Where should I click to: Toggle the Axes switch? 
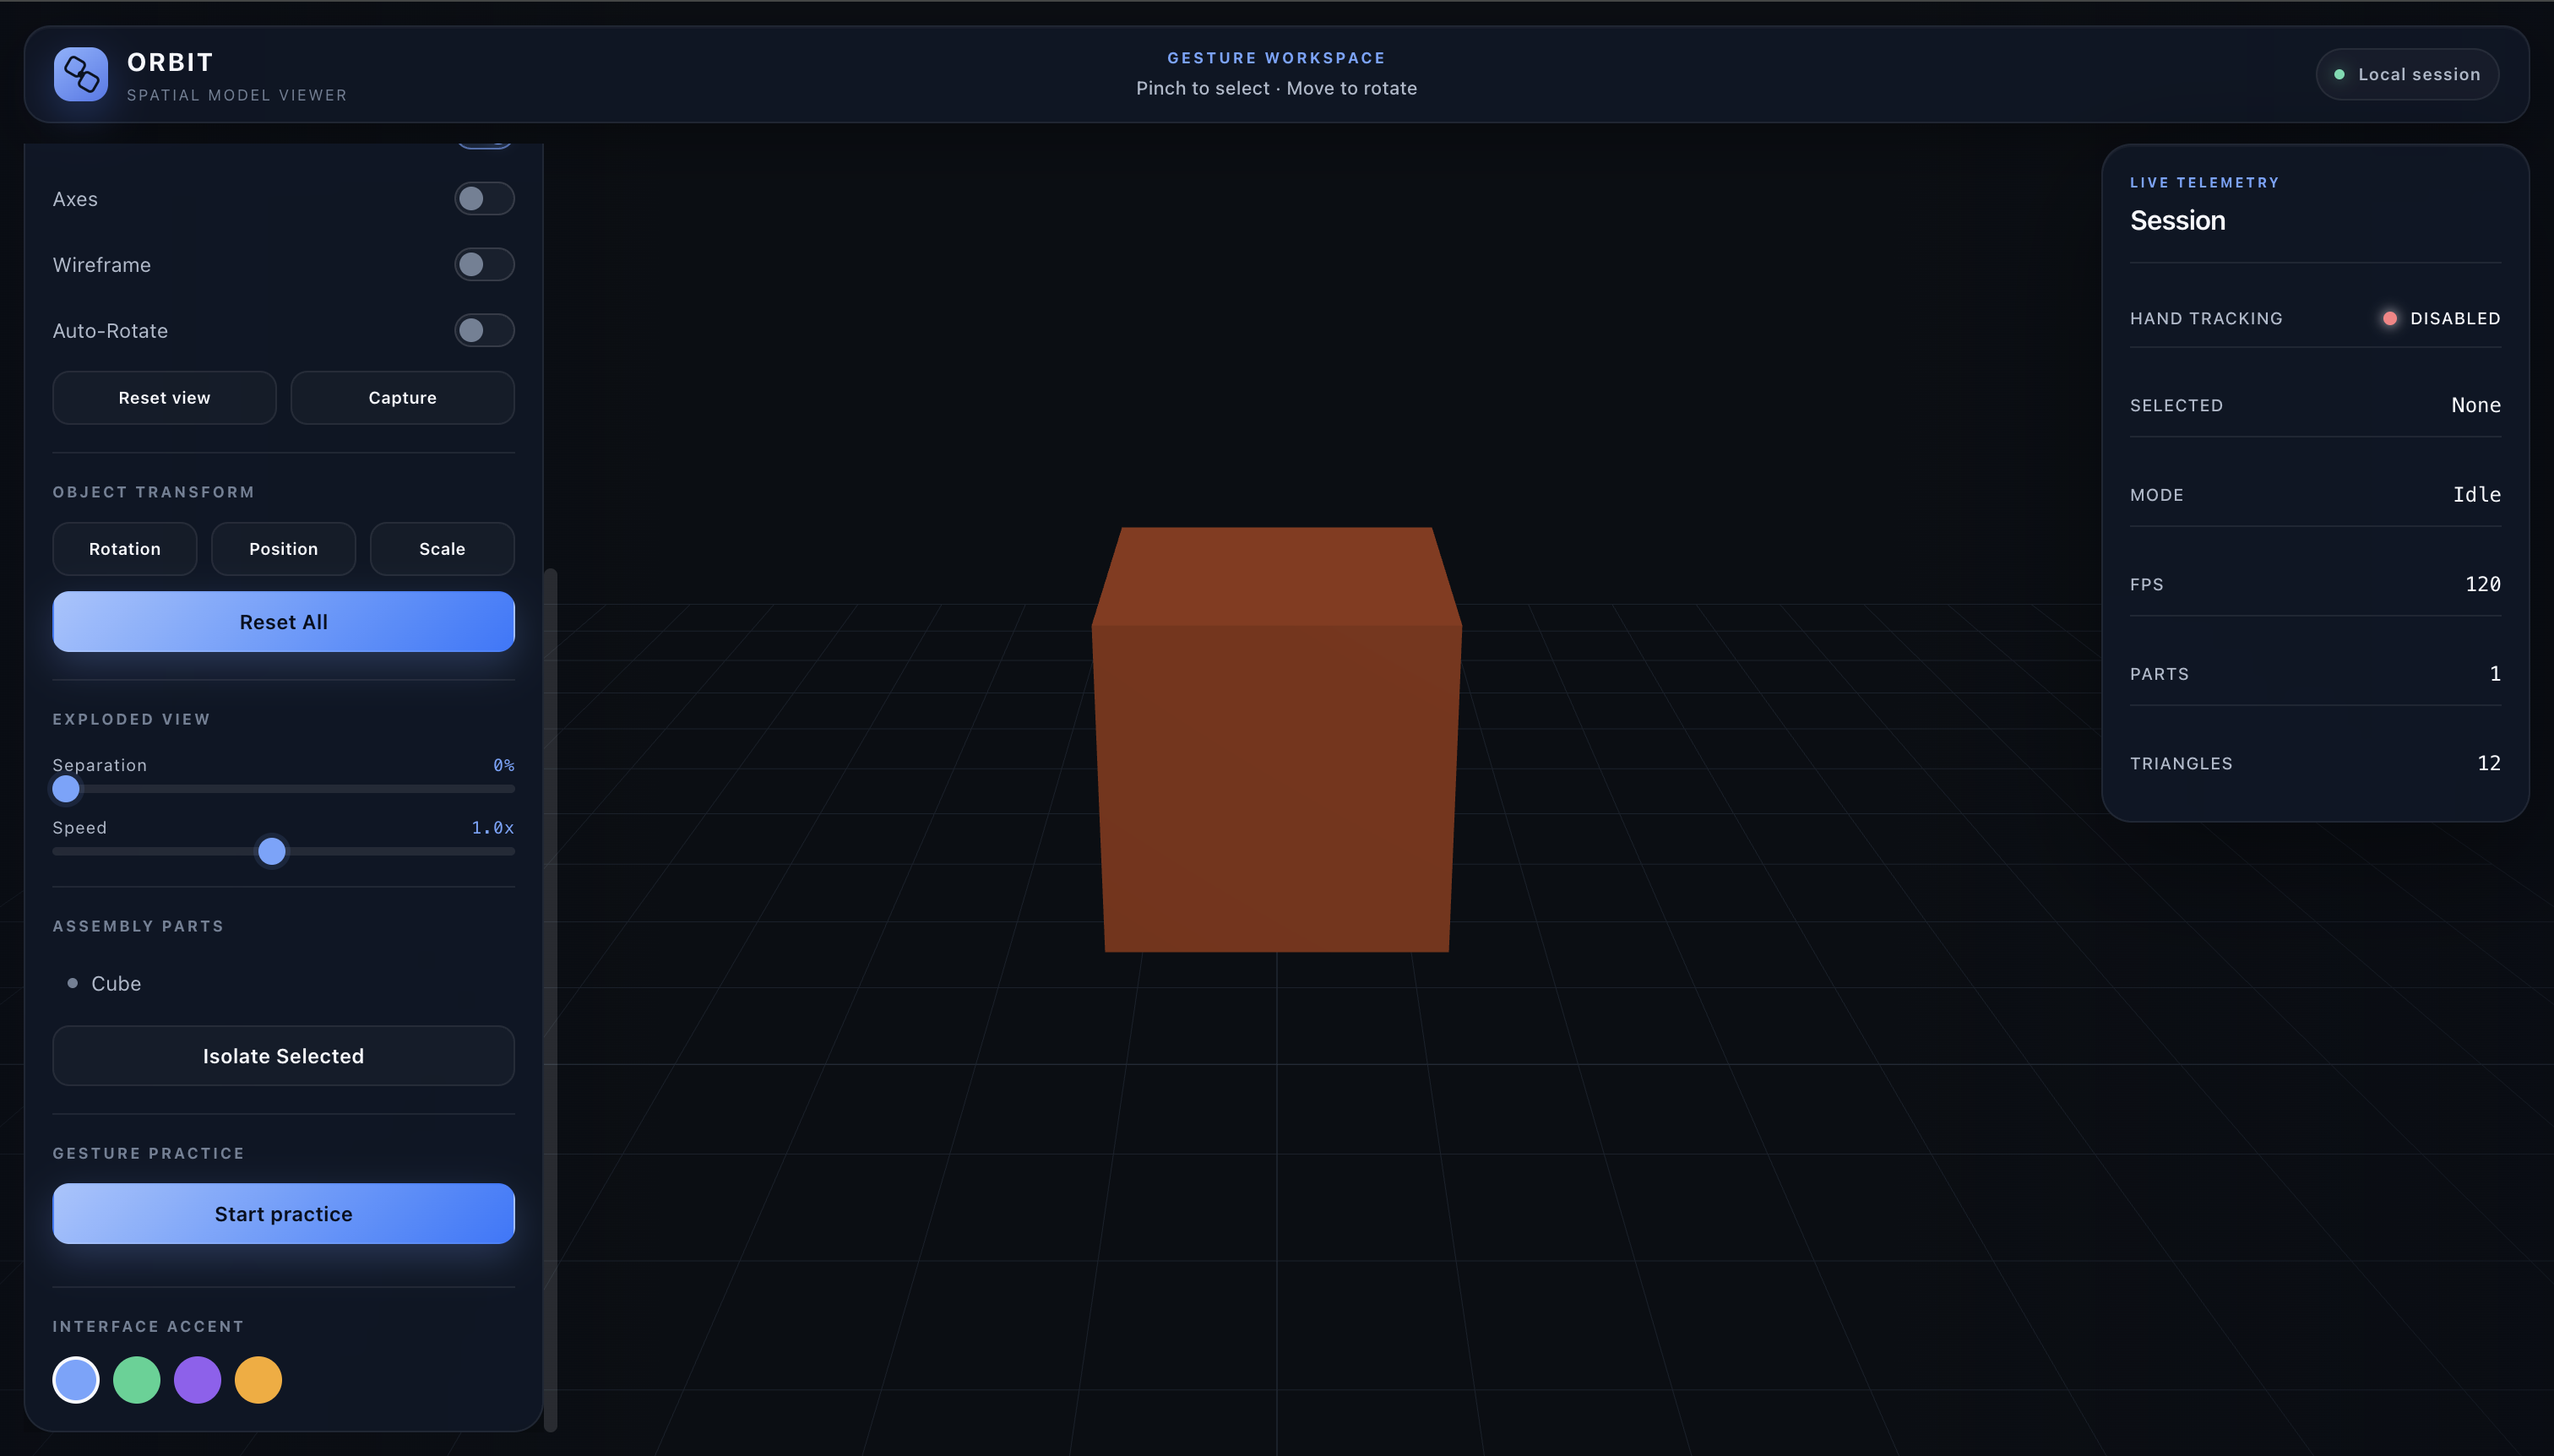484,199
